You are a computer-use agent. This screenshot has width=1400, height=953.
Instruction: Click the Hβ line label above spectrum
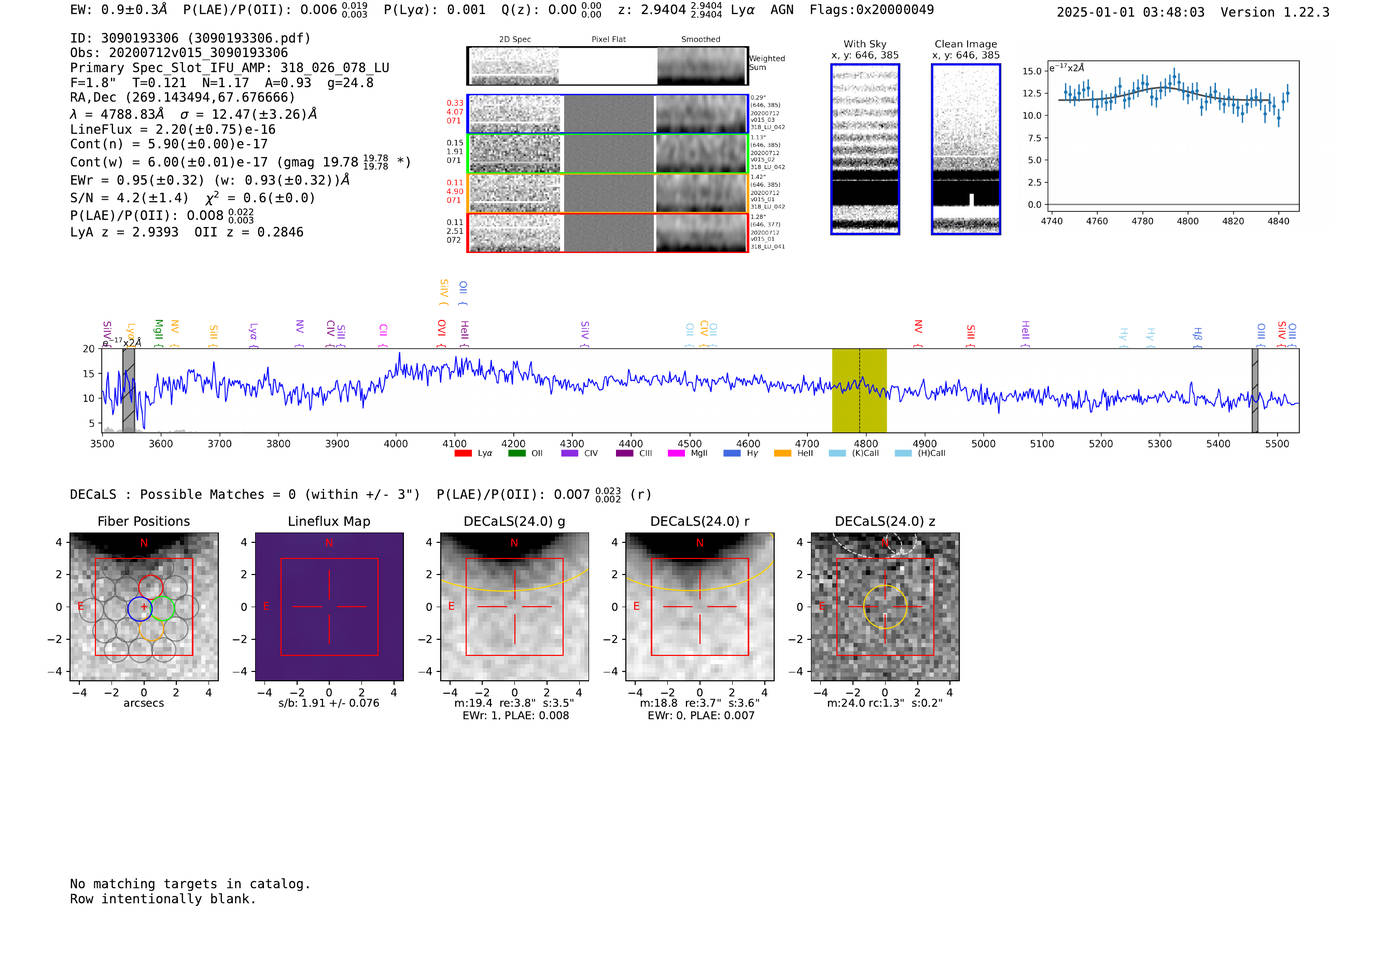(1197, 335)
